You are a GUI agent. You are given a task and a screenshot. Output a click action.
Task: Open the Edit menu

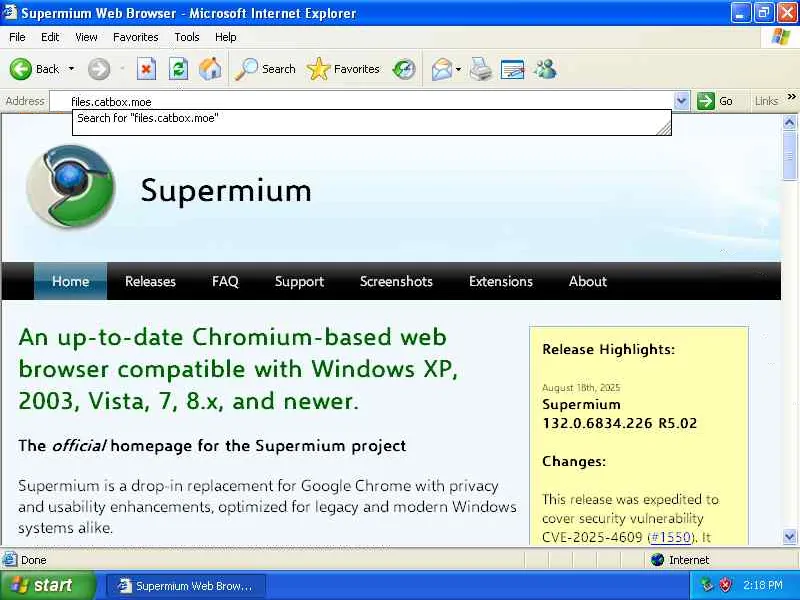[x=50, y=37]
